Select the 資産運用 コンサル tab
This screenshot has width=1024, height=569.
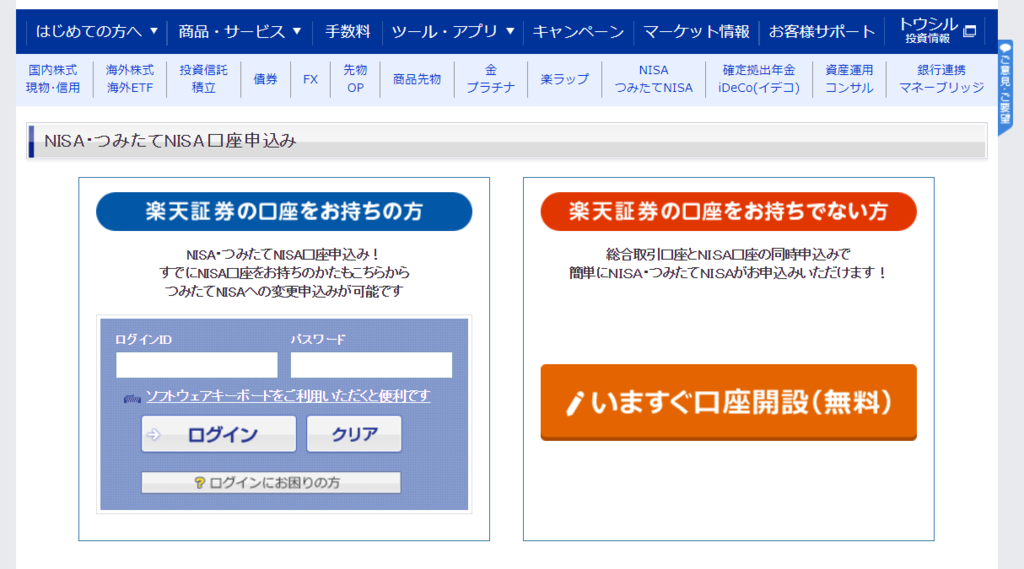click(849, 79)
